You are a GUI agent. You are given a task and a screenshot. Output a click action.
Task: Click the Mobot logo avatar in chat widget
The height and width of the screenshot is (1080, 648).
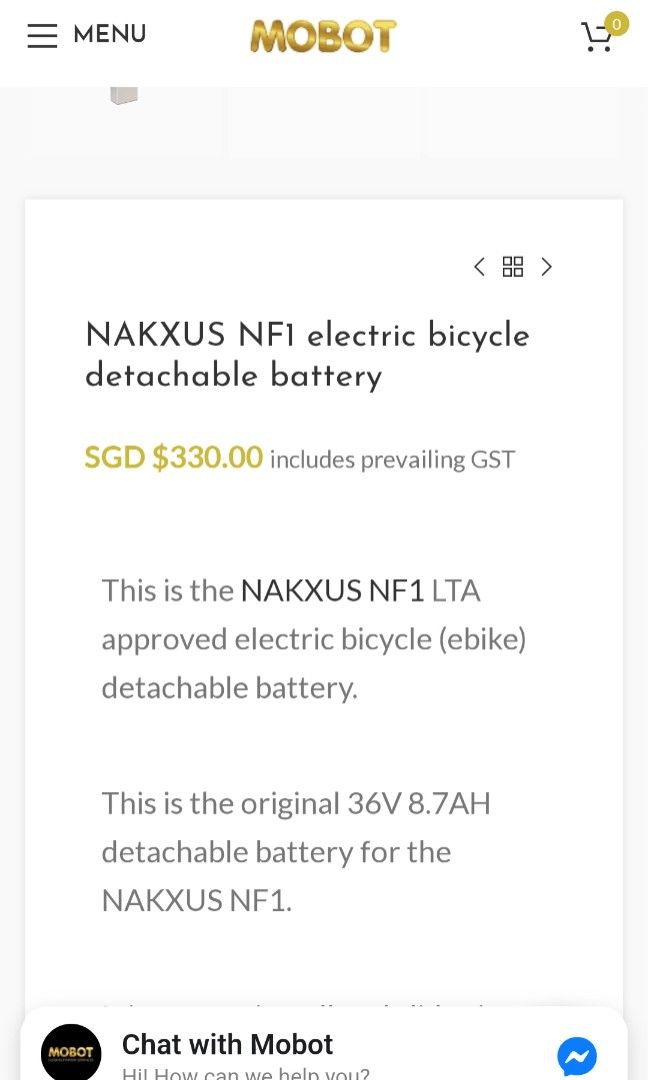pos(70,1052)
